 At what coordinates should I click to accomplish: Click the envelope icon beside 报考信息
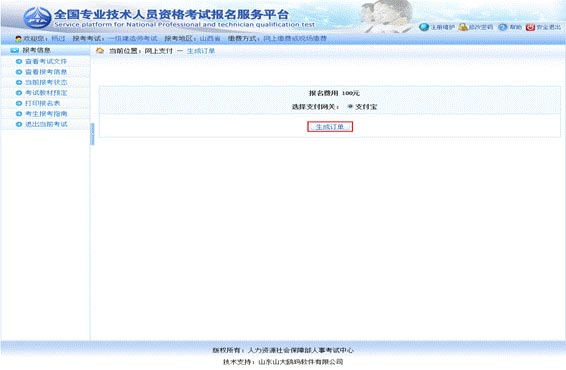[14, 50]
